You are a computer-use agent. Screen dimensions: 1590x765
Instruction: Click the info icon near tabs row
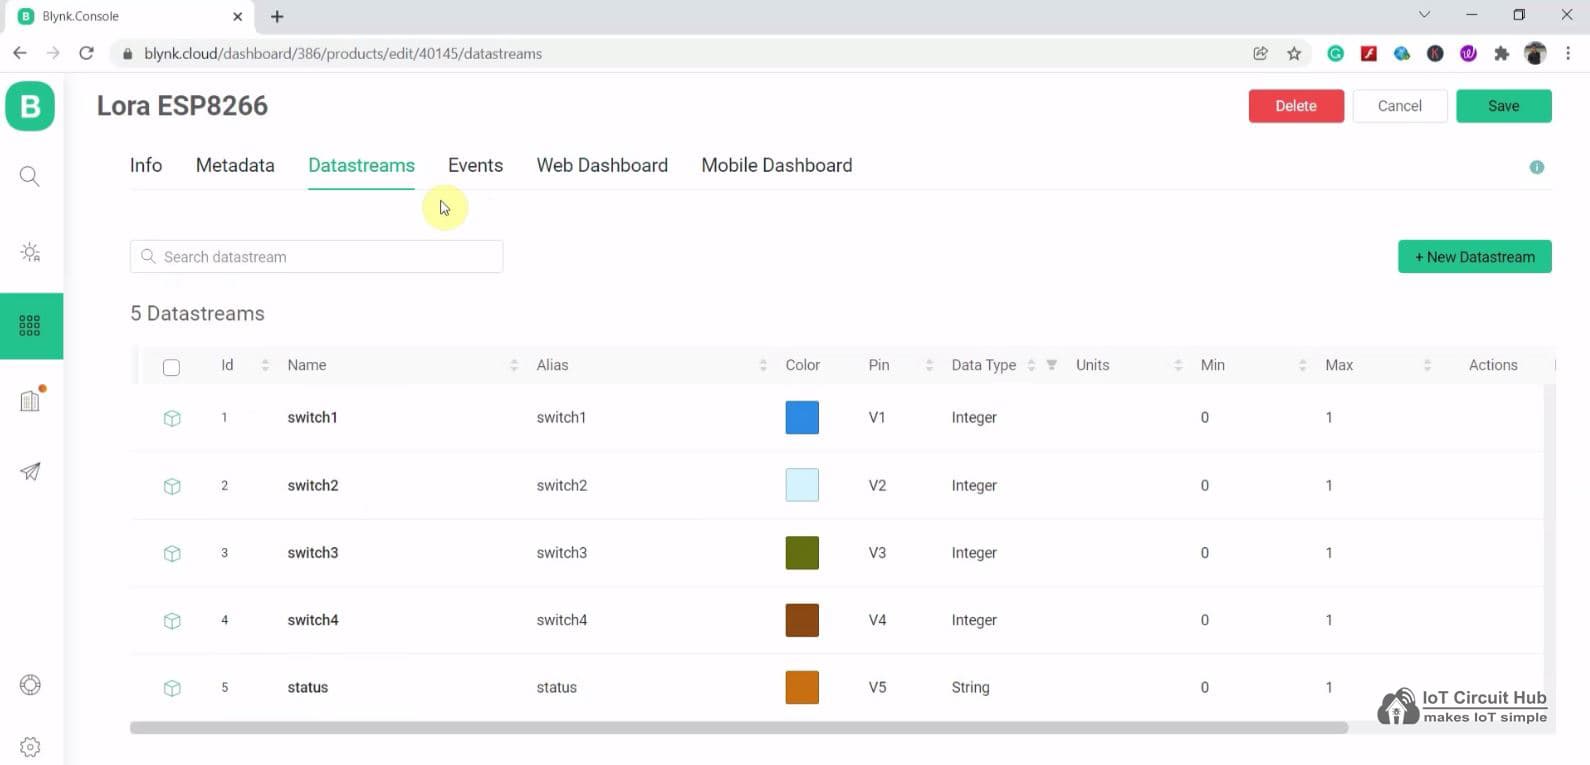(x=1536, y=167)
